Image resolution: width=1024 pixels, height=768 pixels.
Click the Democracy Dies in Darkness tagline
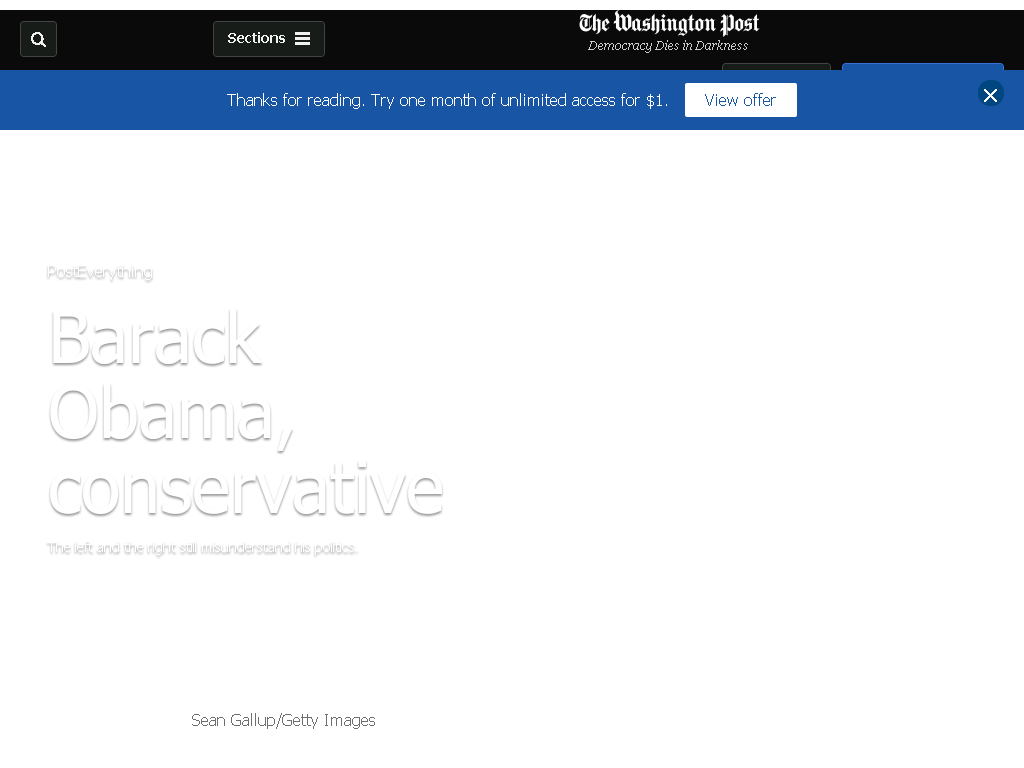coord(667,46)
